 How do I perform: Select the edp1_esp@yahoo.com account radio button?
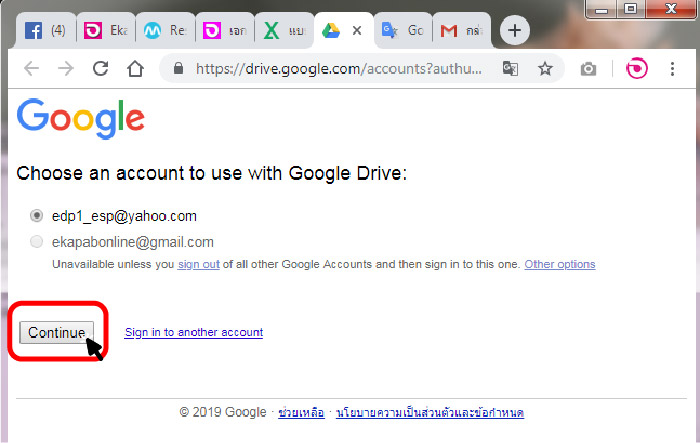click(x=36, y=216)
